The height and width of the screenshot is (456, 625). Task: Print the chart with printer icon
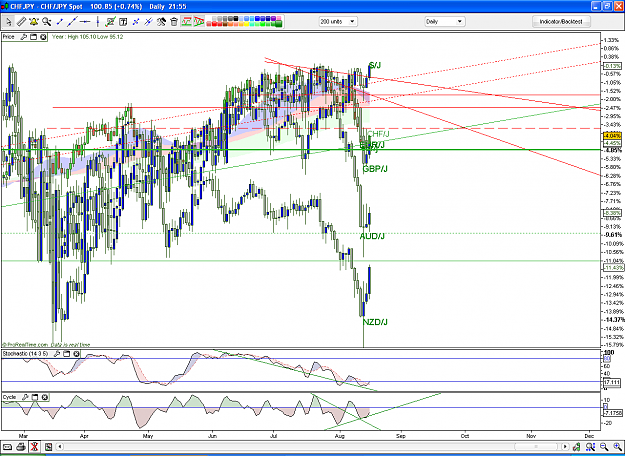coord(22,447)
